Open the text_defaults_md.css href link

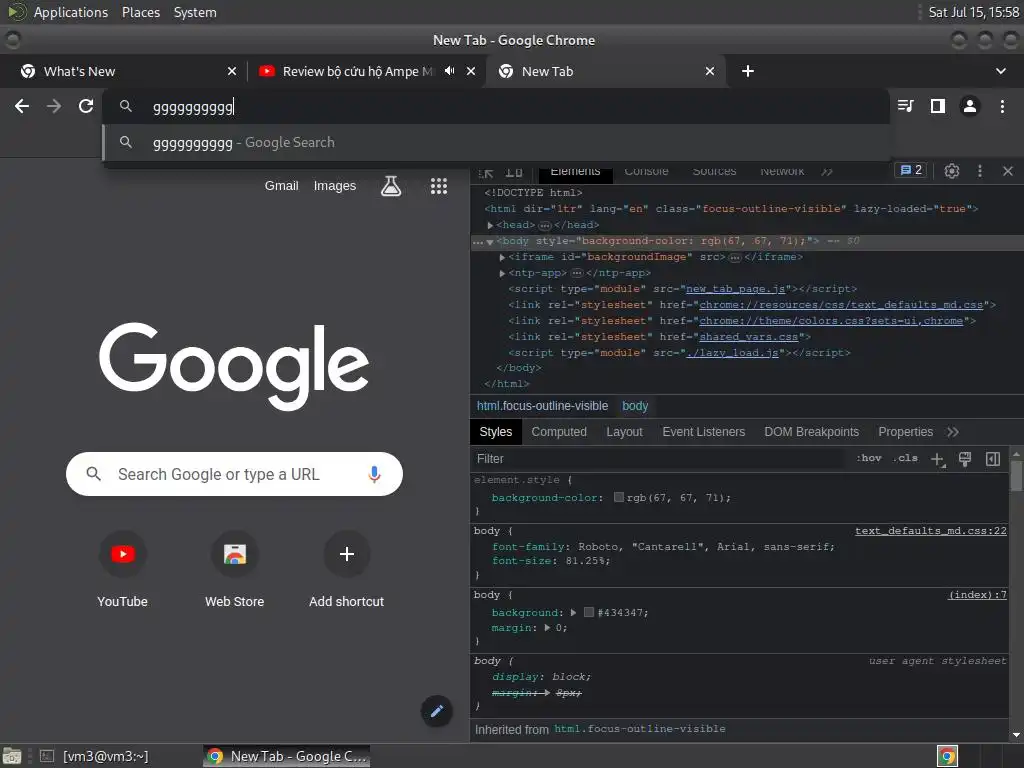pos(840,305)
